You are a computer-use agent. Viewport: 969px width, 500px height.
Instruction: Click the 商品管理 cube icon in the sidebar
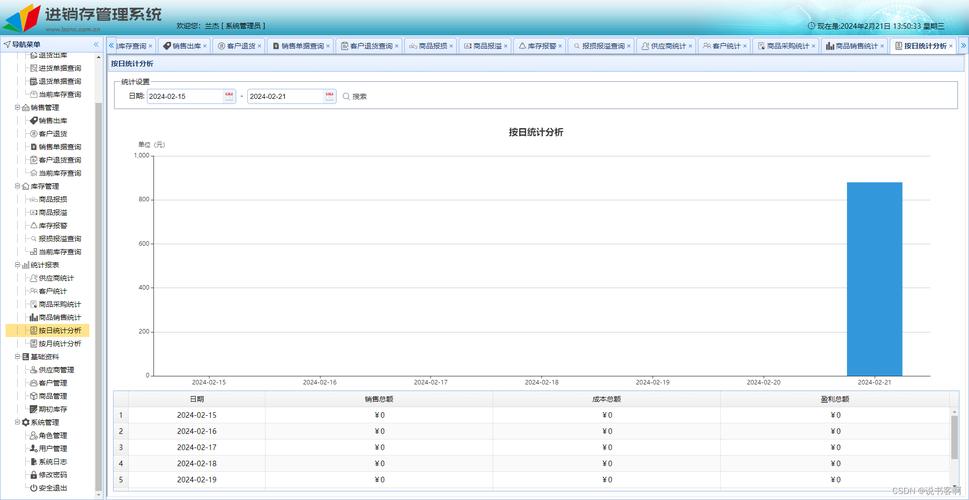coord(34,396)
